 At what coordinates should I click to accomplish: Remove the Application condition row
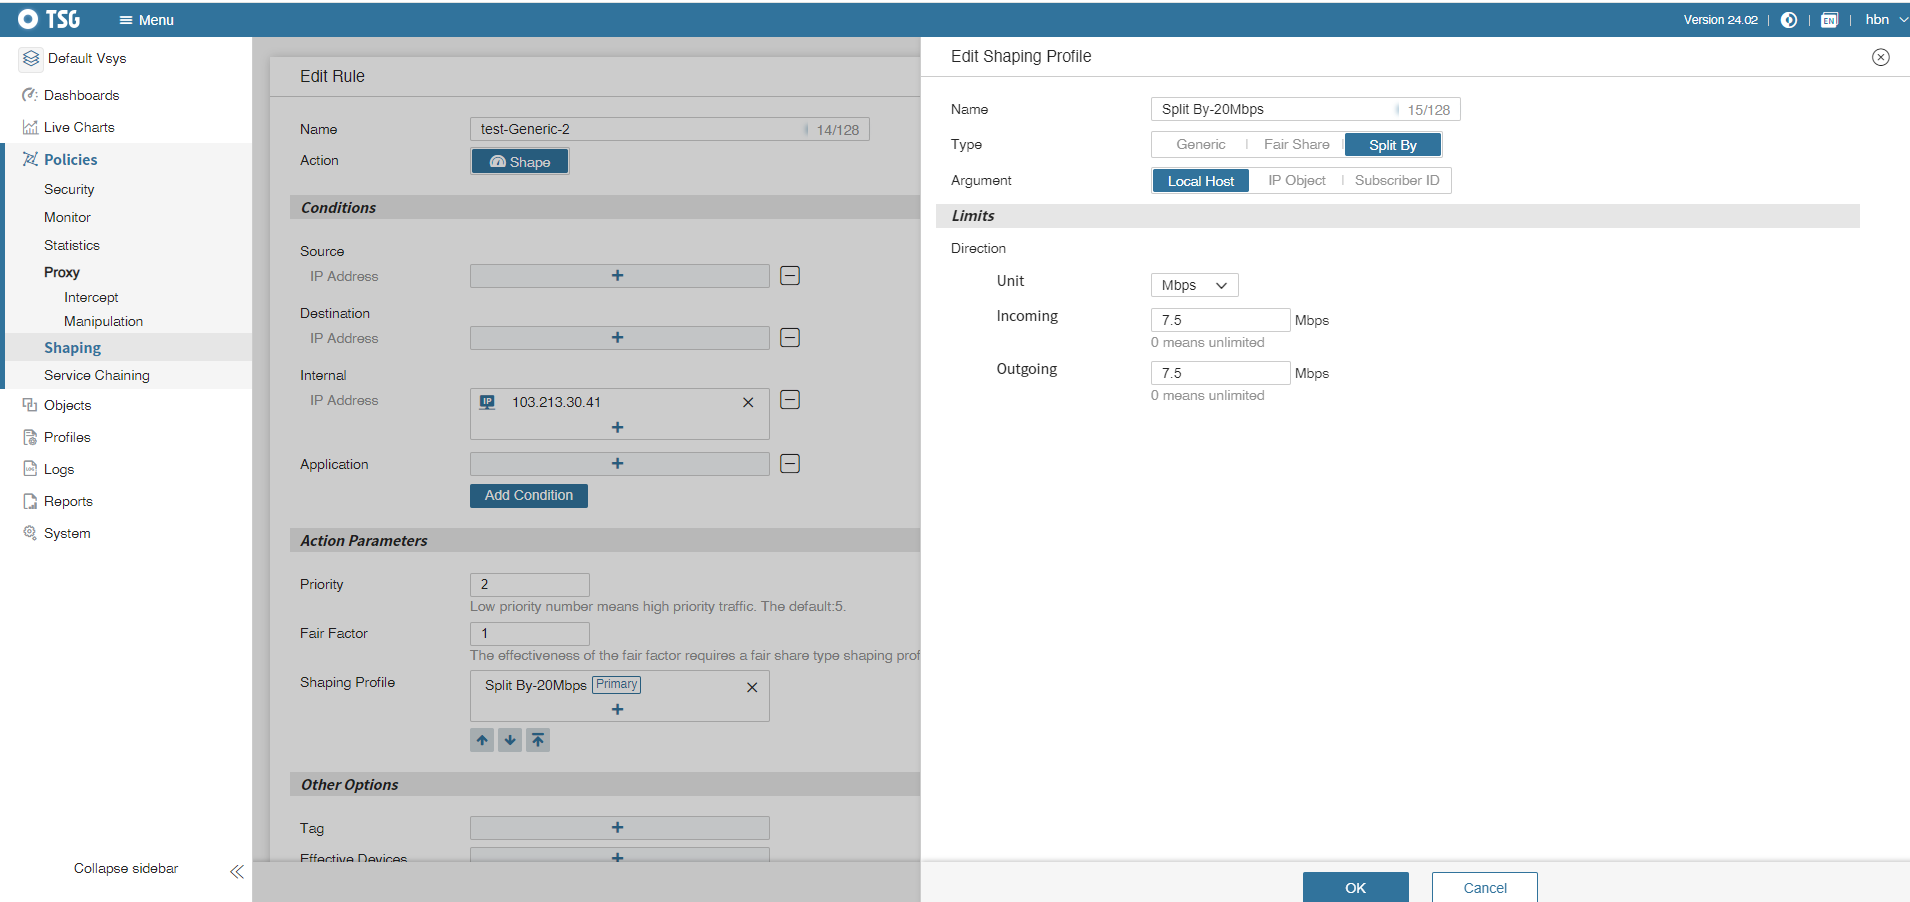tap(790, 464)
